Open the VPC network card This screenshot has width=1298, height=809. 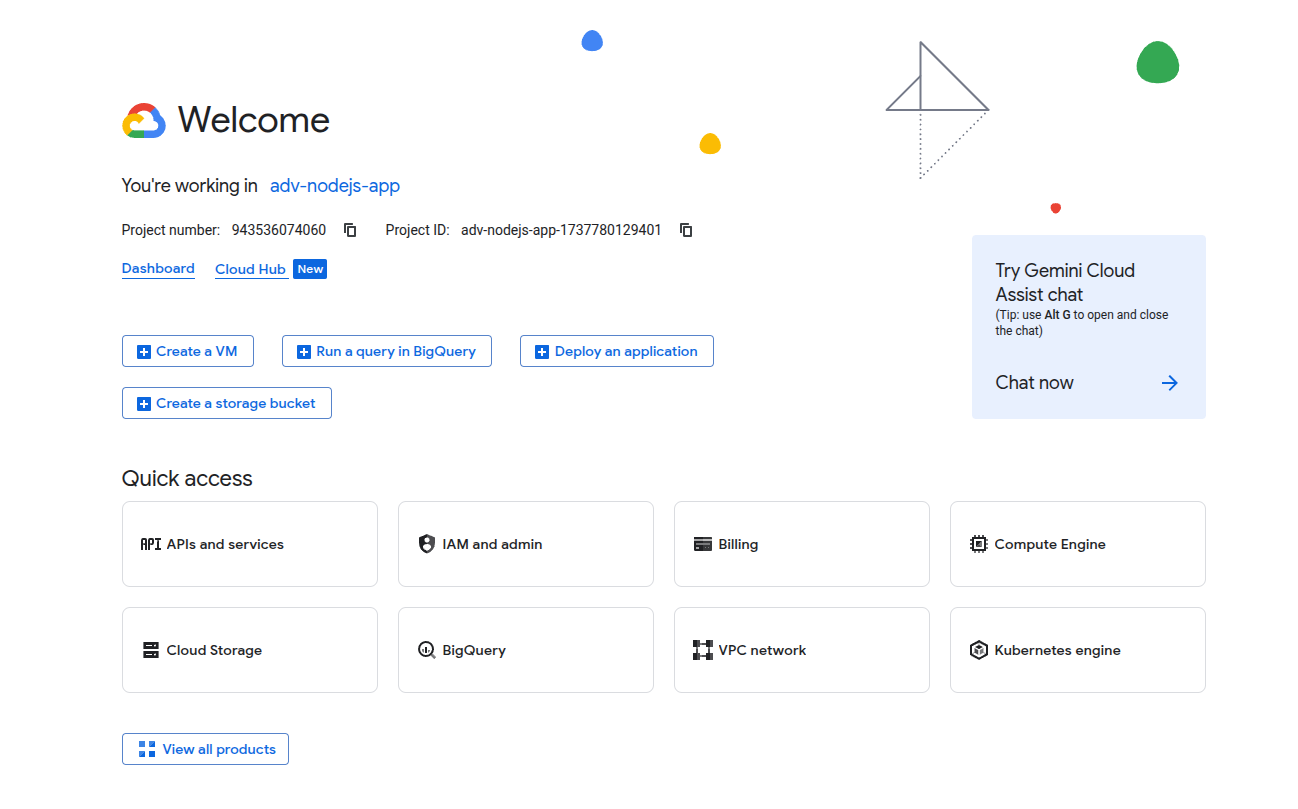801,650
